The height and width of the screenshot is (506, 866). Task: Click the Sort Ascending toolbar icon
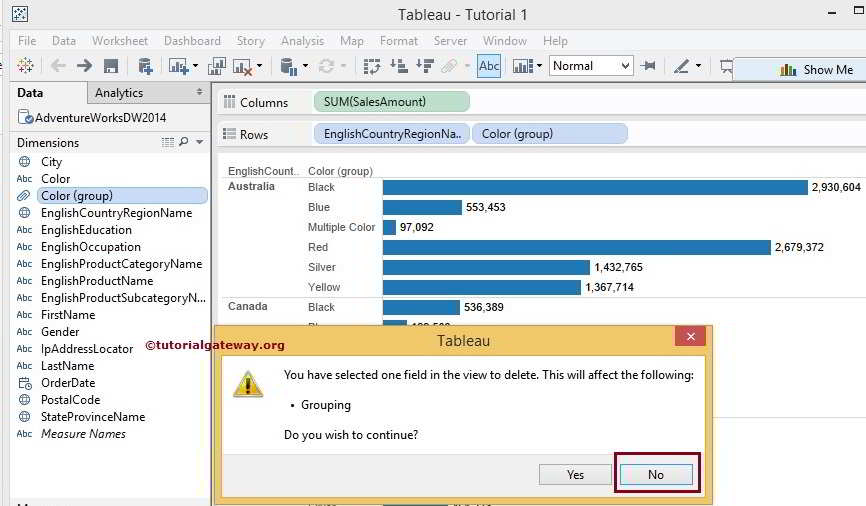[399, 66]
